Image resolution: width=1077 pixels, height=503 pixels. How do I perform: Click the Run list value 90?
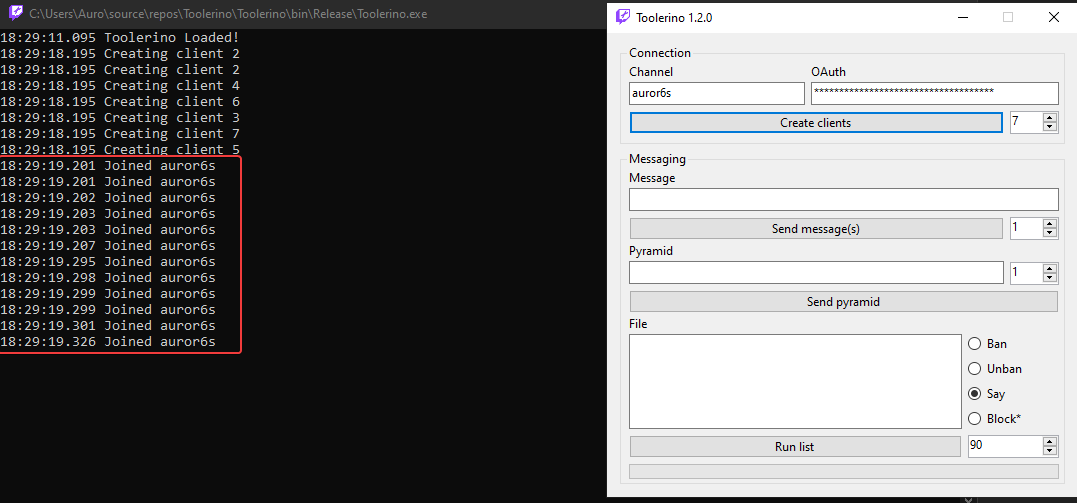click(x=976, y=445)
